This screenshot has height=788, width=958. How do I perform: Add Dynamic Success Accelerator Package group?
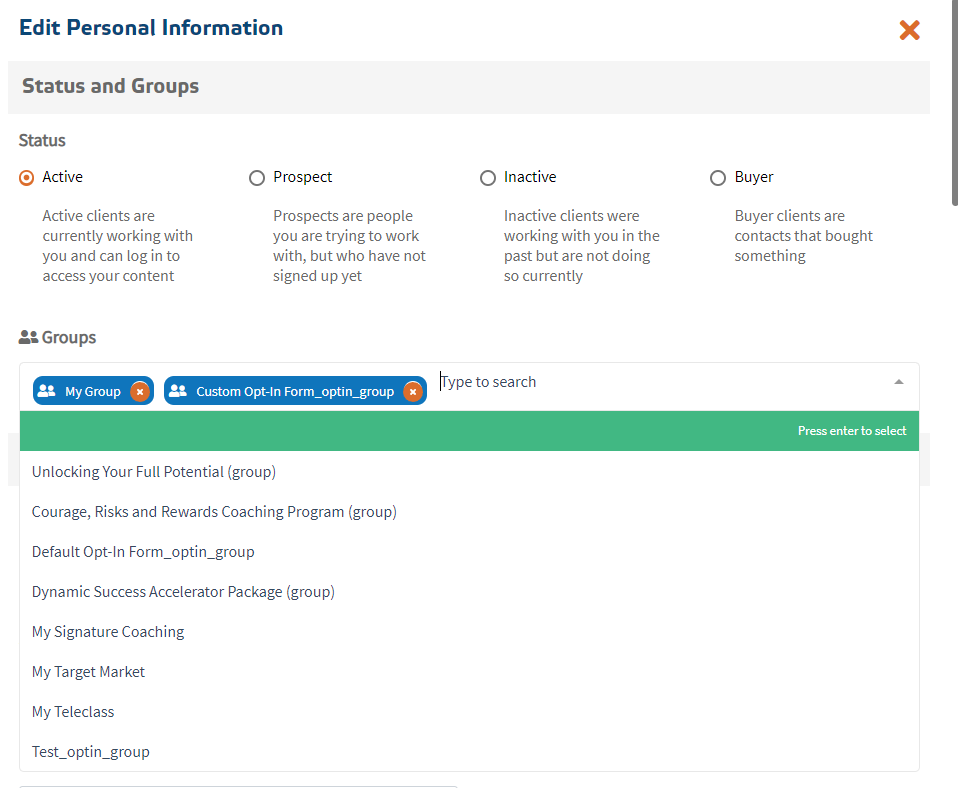pyautogui.click(x=183, y=591)
